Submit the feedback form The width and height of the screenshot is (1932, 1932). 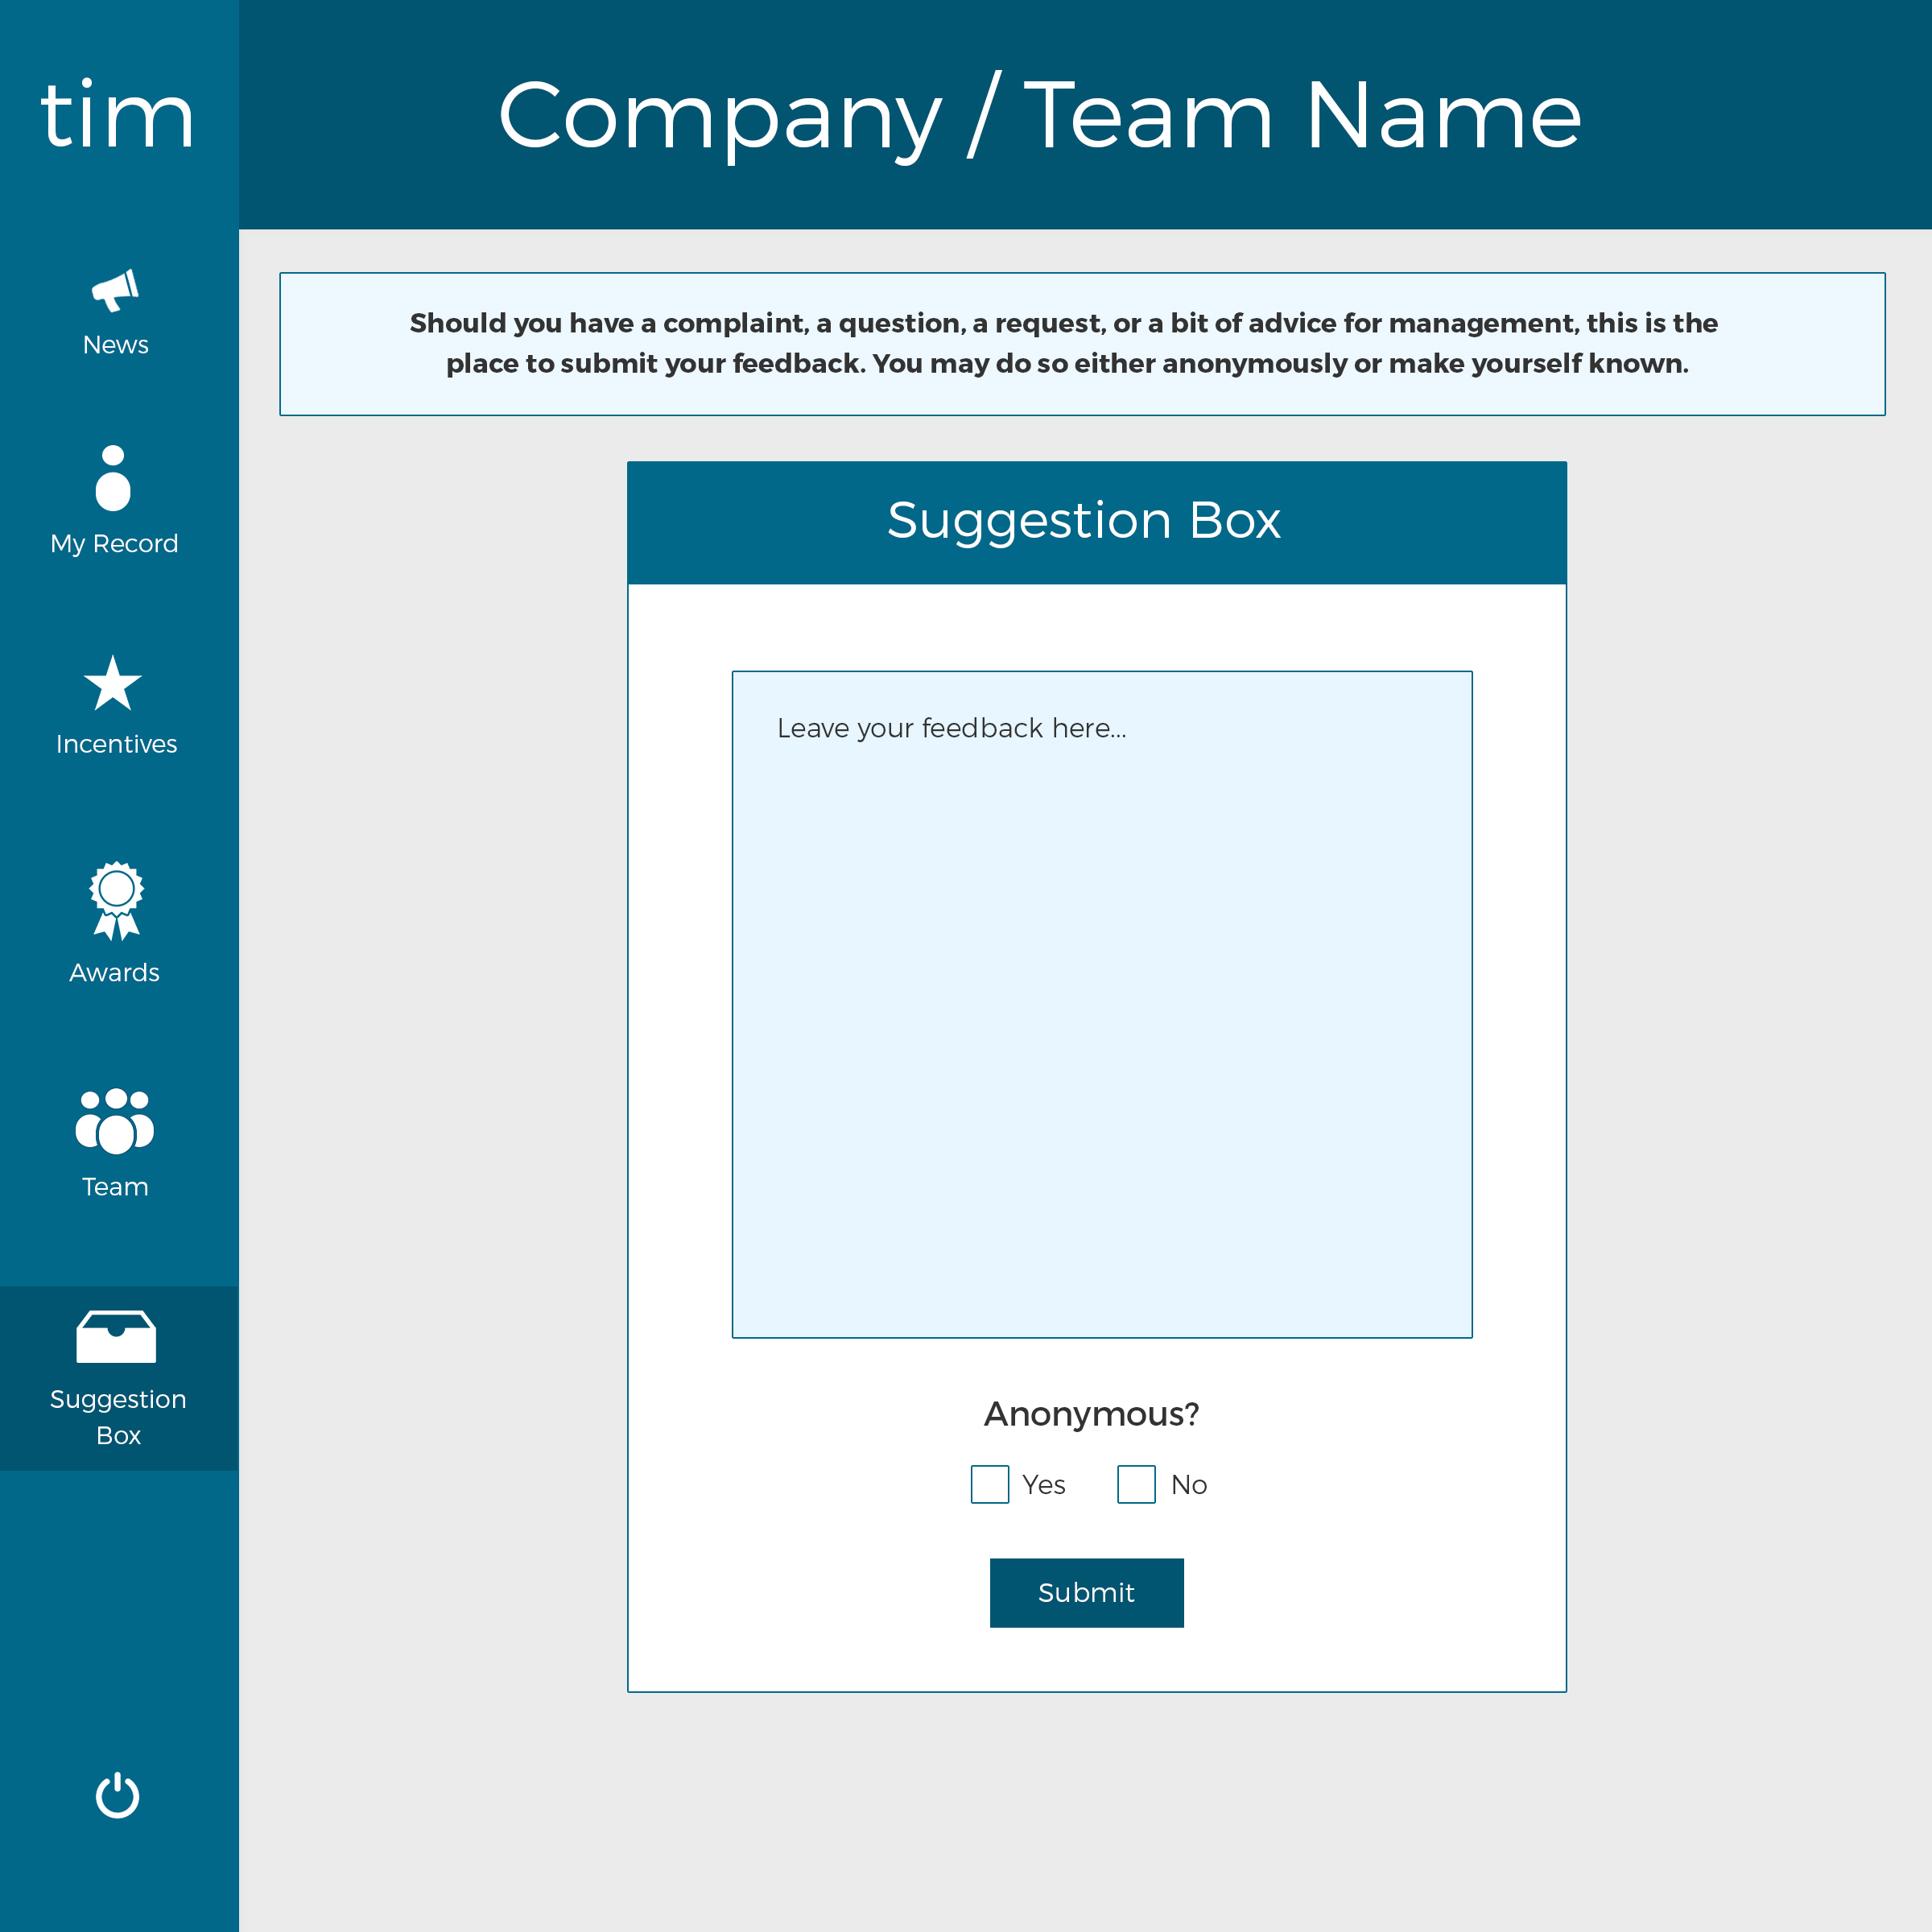[1086, 1592]
